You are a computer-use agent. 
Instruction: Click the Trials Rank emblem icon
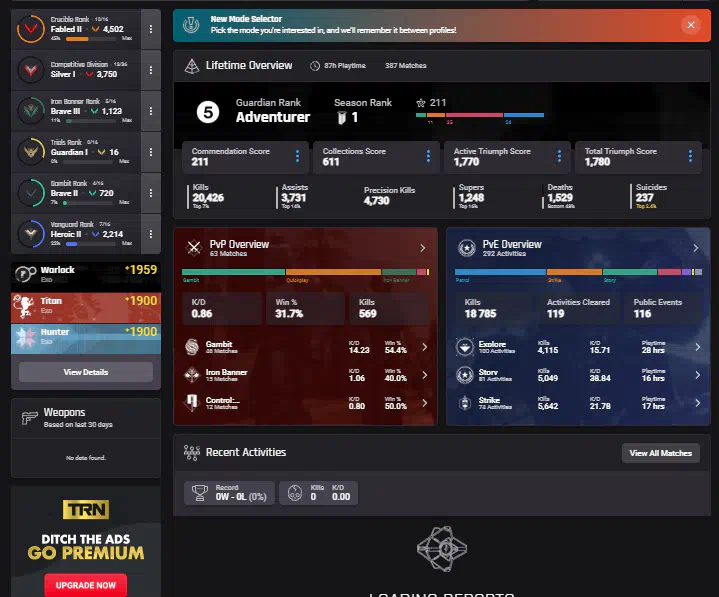pos(31,152)
